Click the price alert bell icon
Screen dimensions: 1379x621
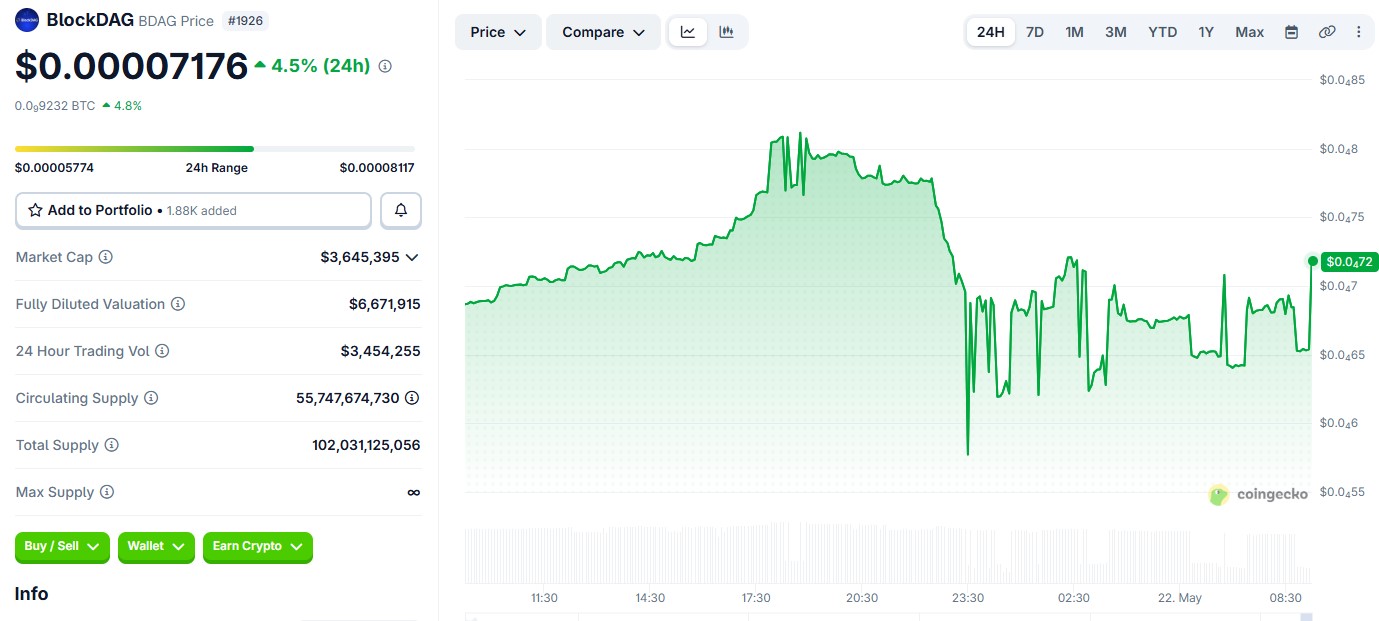pyautogui.click(x=401, y=210)
